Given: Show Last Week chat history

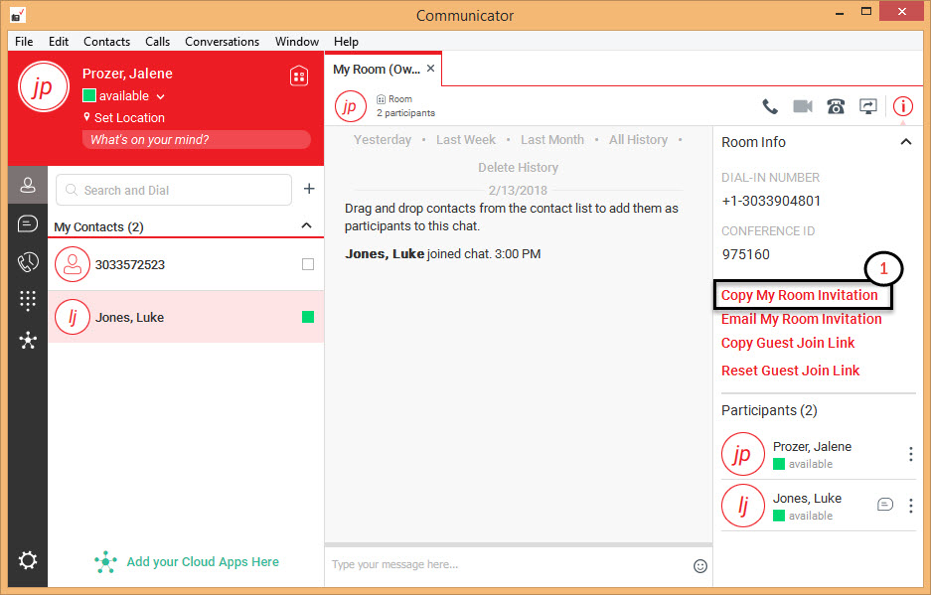Looking at the screenshot, I should 466,140.
